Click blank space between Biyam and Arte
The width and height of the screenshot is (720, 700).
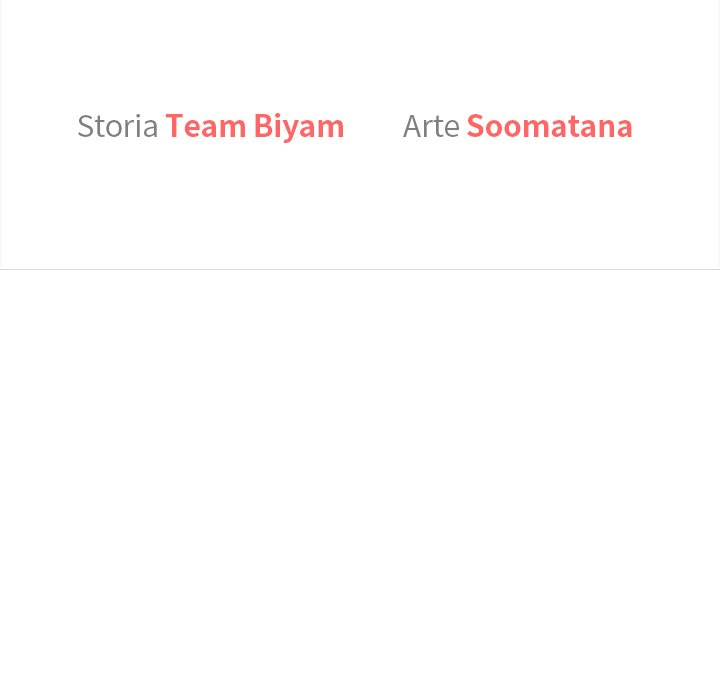pyautogui.click(x=374, y=126)
